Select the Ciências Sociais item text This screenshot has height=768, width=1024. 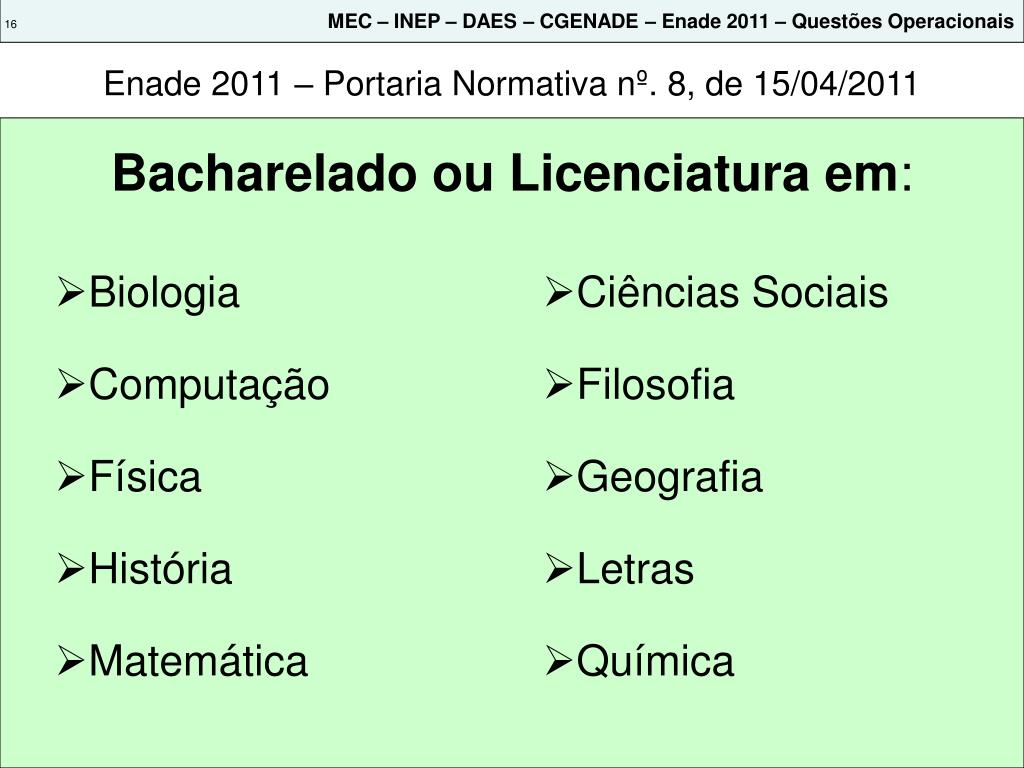[x=732, y=292]
